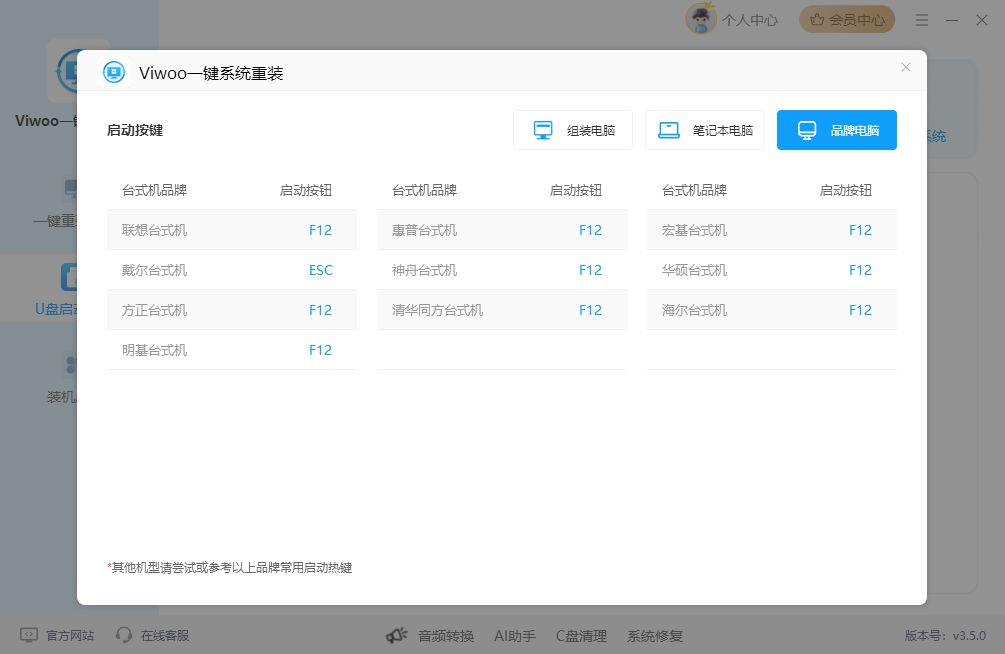Open 会员中心 button

click(x=847, y=20)
